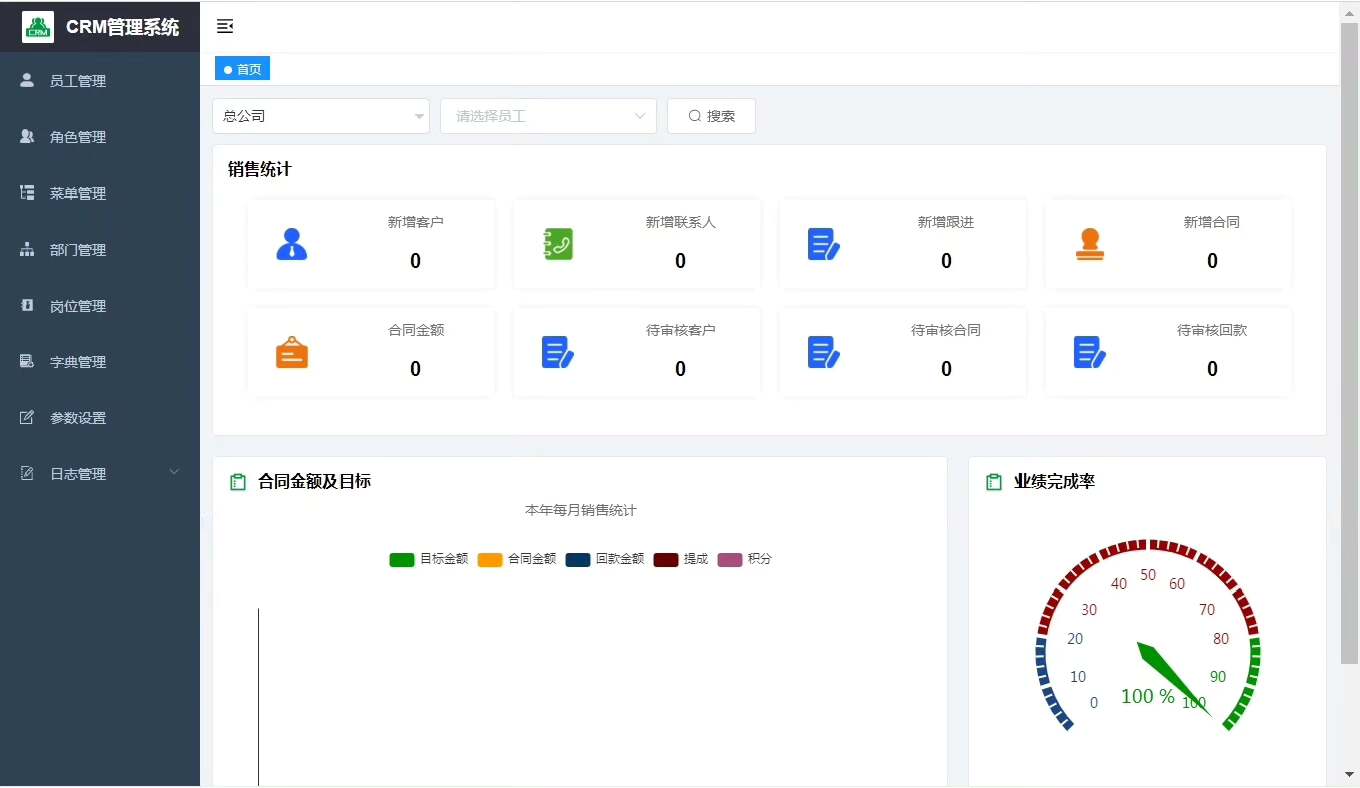Click clipboard icon beside 业绩完成率

click(994, 482)
